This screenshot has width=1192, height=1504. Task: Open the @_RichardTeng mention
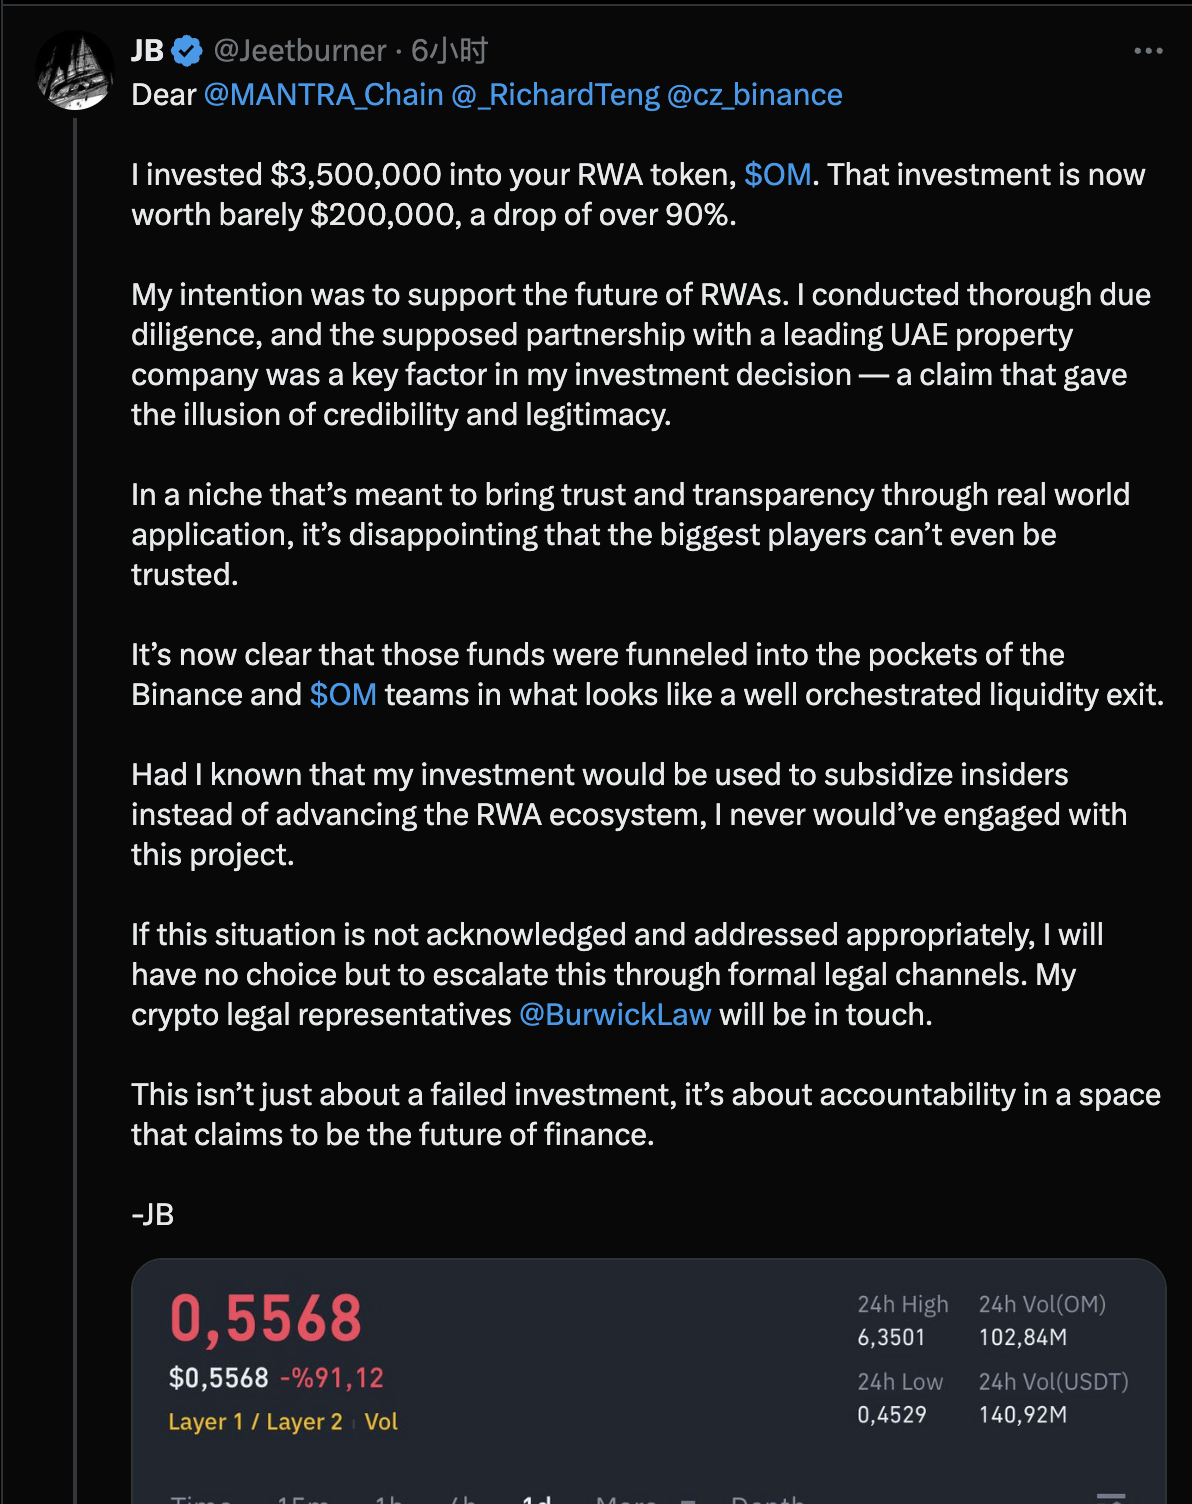(555, 95)
